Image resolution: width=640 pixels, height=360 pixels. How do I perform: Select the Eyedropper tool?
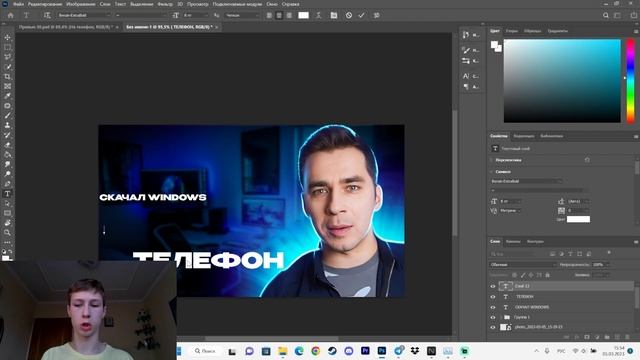(x=7, y=96)
